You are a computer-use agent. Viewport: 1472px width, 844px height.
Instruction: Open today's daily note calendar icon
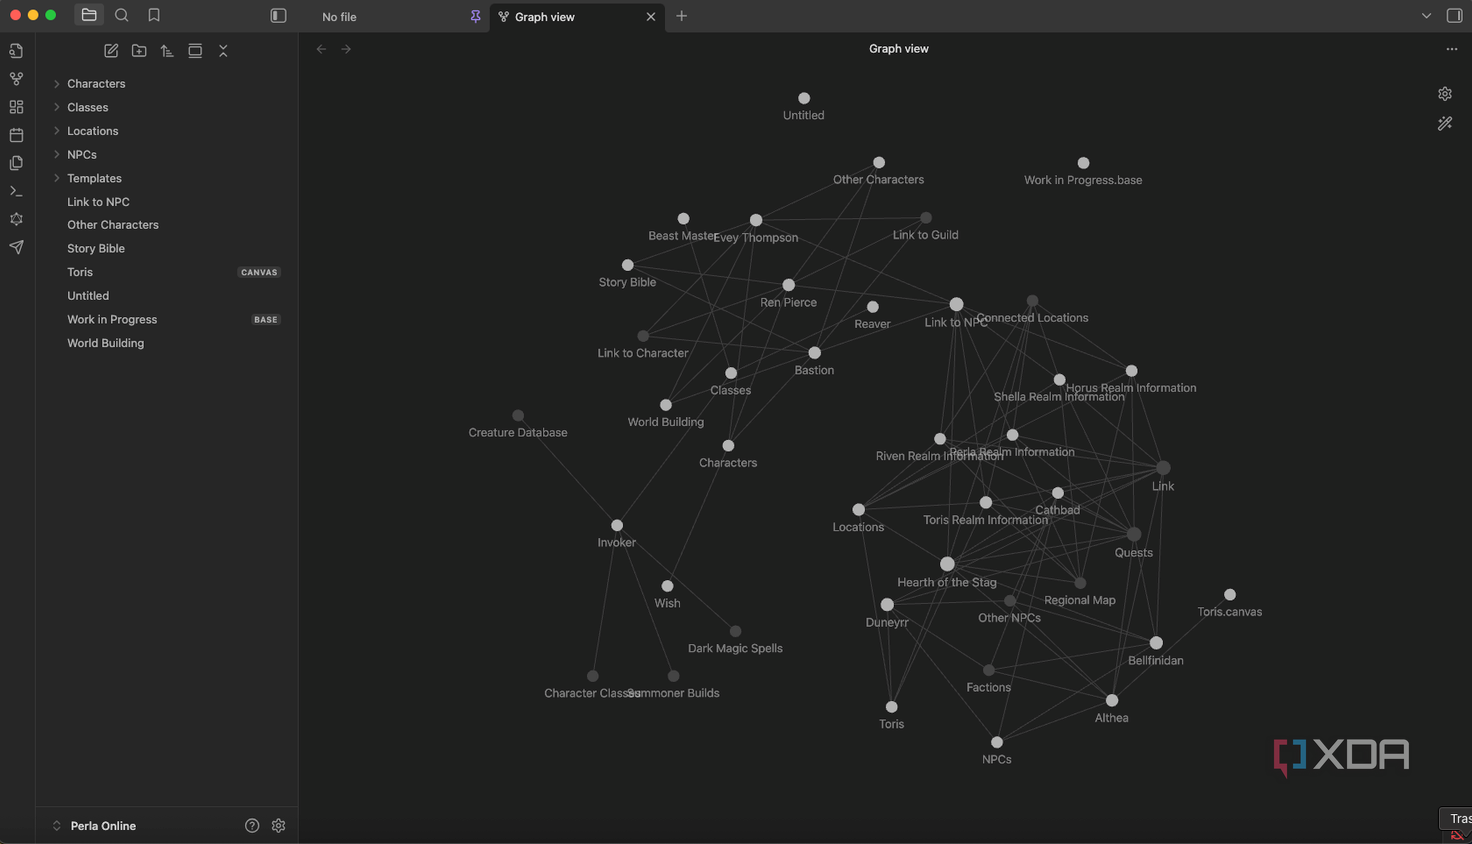pos(16,135)
